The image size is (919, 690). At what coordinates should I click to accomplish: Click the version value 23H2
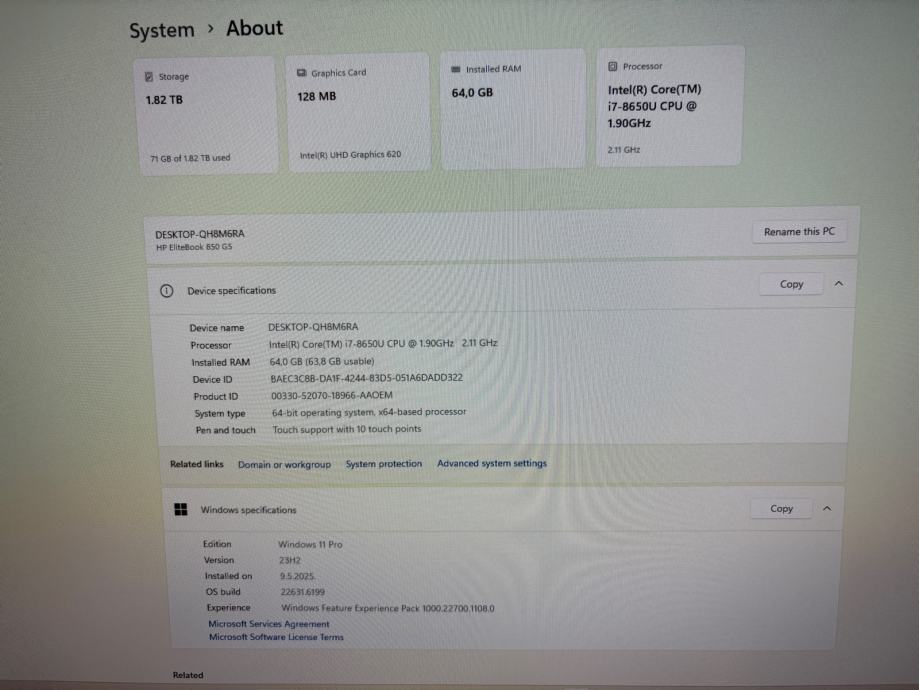coord(290,560)
